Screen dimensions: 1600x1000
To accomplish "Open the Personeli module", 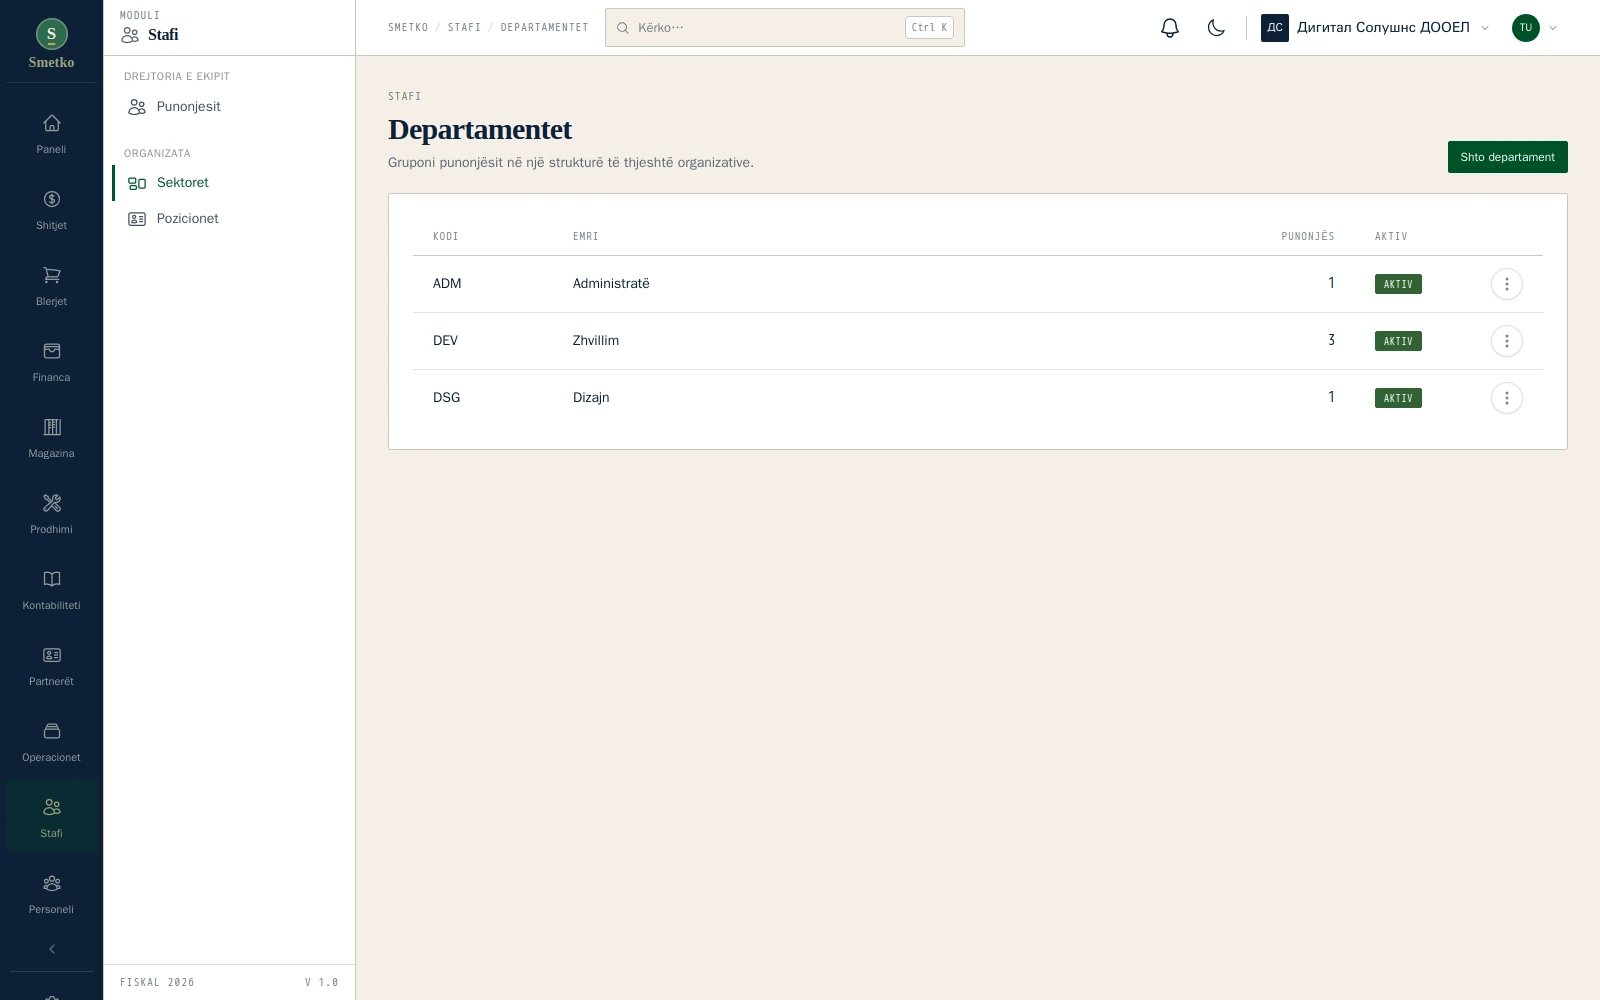I will 51,895.
